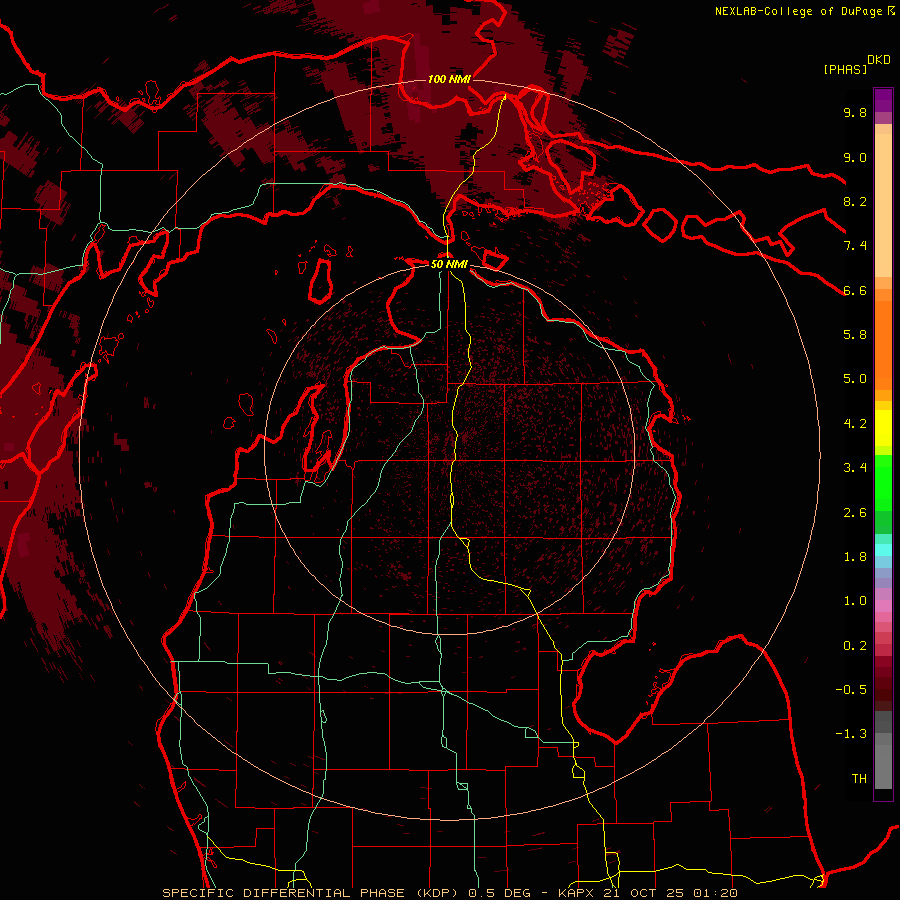Select the 0.2 scale value
The image size is (900, 900).
tap(855, 646)
